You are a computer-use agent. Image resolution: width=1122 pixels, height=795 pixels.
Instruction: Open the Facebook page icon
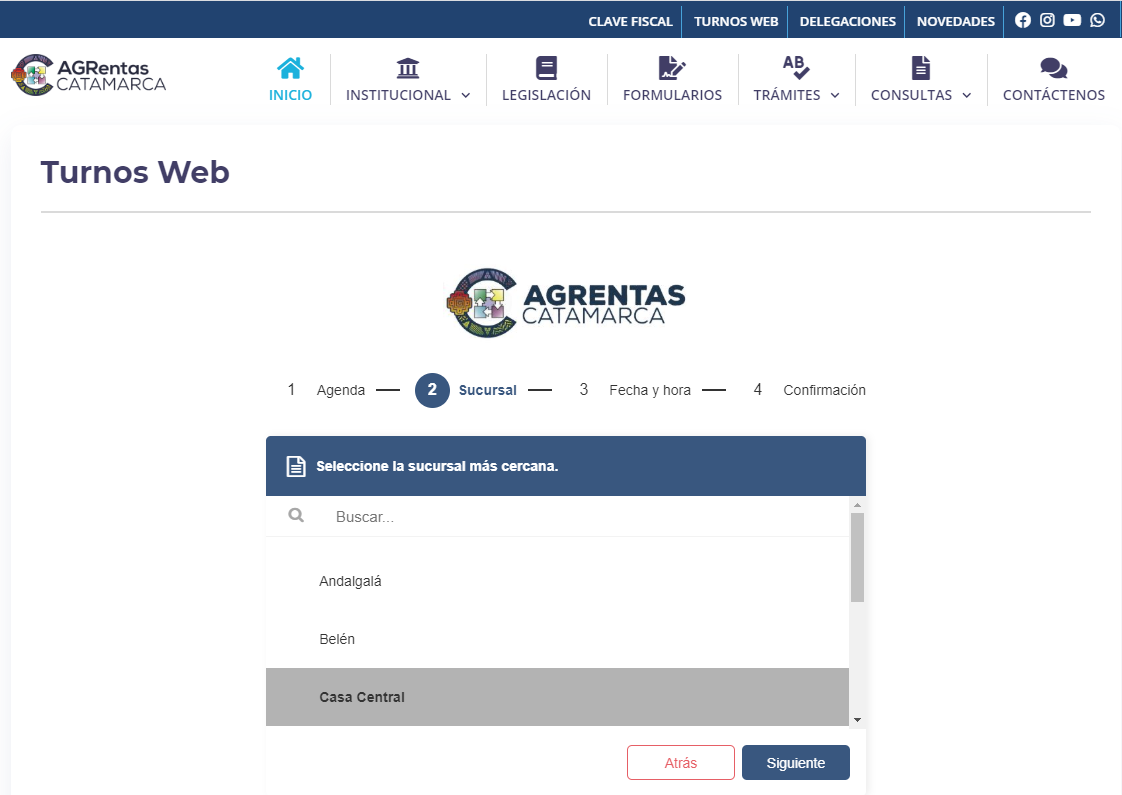pos(1023,20)
